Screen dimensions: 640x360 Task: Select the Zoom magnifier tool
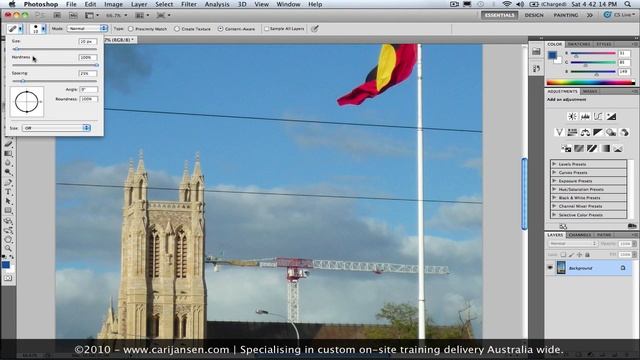coord(8,248)
